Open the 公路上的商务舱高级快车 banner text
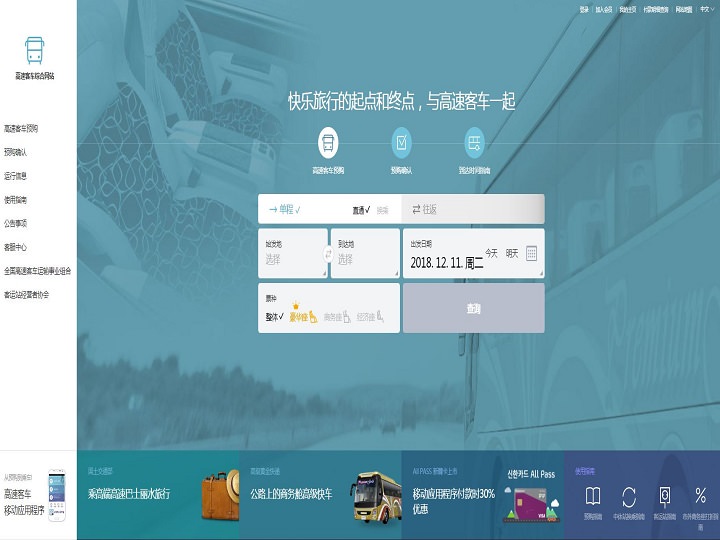Image resolution: width=720 pixels, height=540 pixels. pyautogui.click(x=291, y=495)
